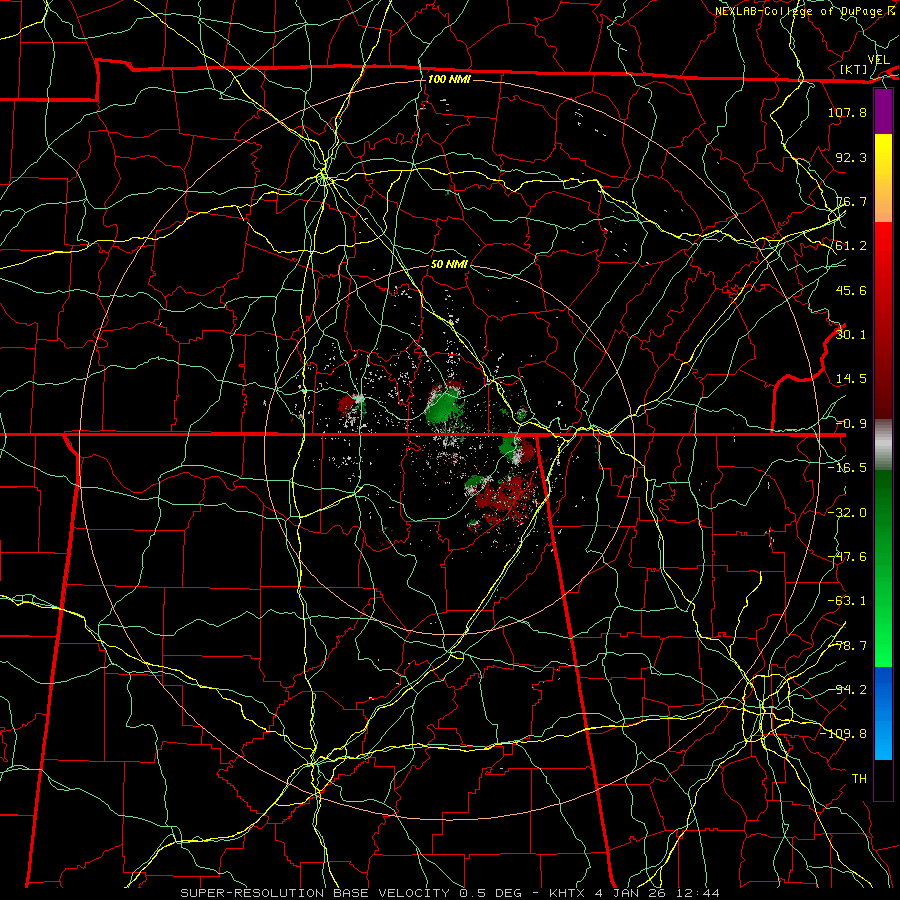
Task: Click the 100 NMI range ring label
Action: (x=449, y=79)
